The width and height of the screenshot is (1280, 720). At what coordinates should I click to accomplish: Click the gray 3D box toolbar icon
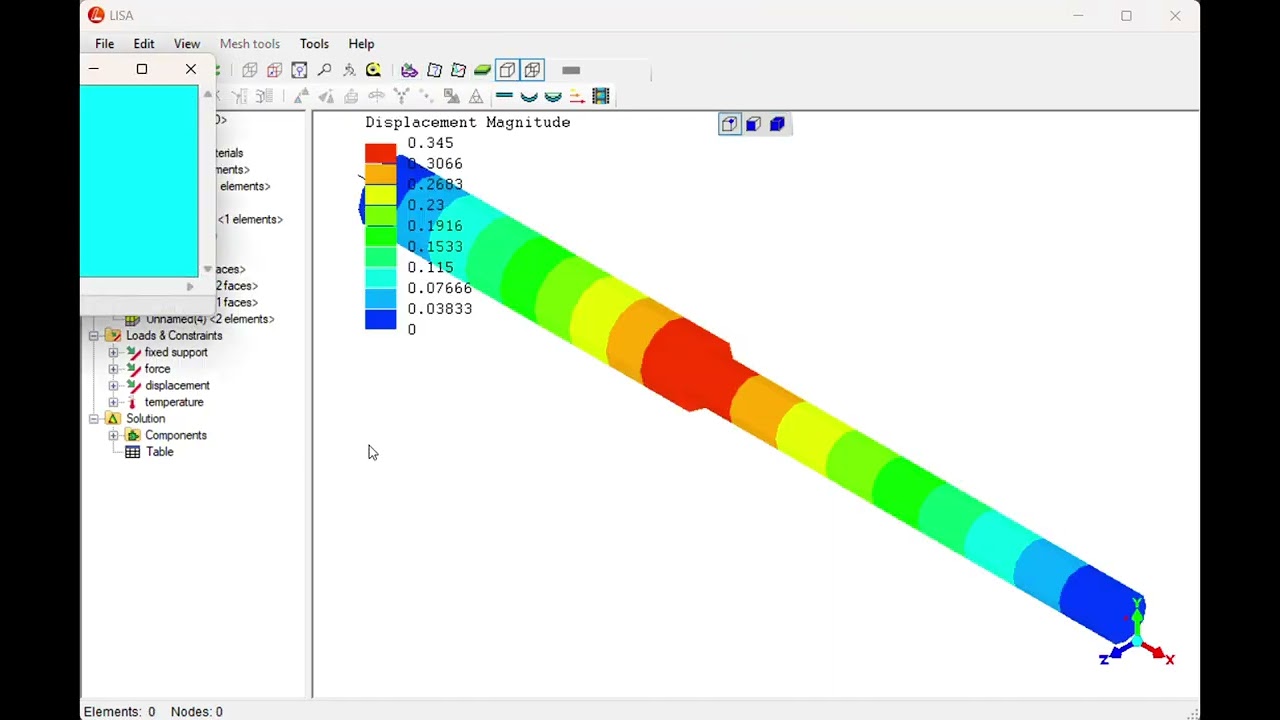[x=250, y=70]
